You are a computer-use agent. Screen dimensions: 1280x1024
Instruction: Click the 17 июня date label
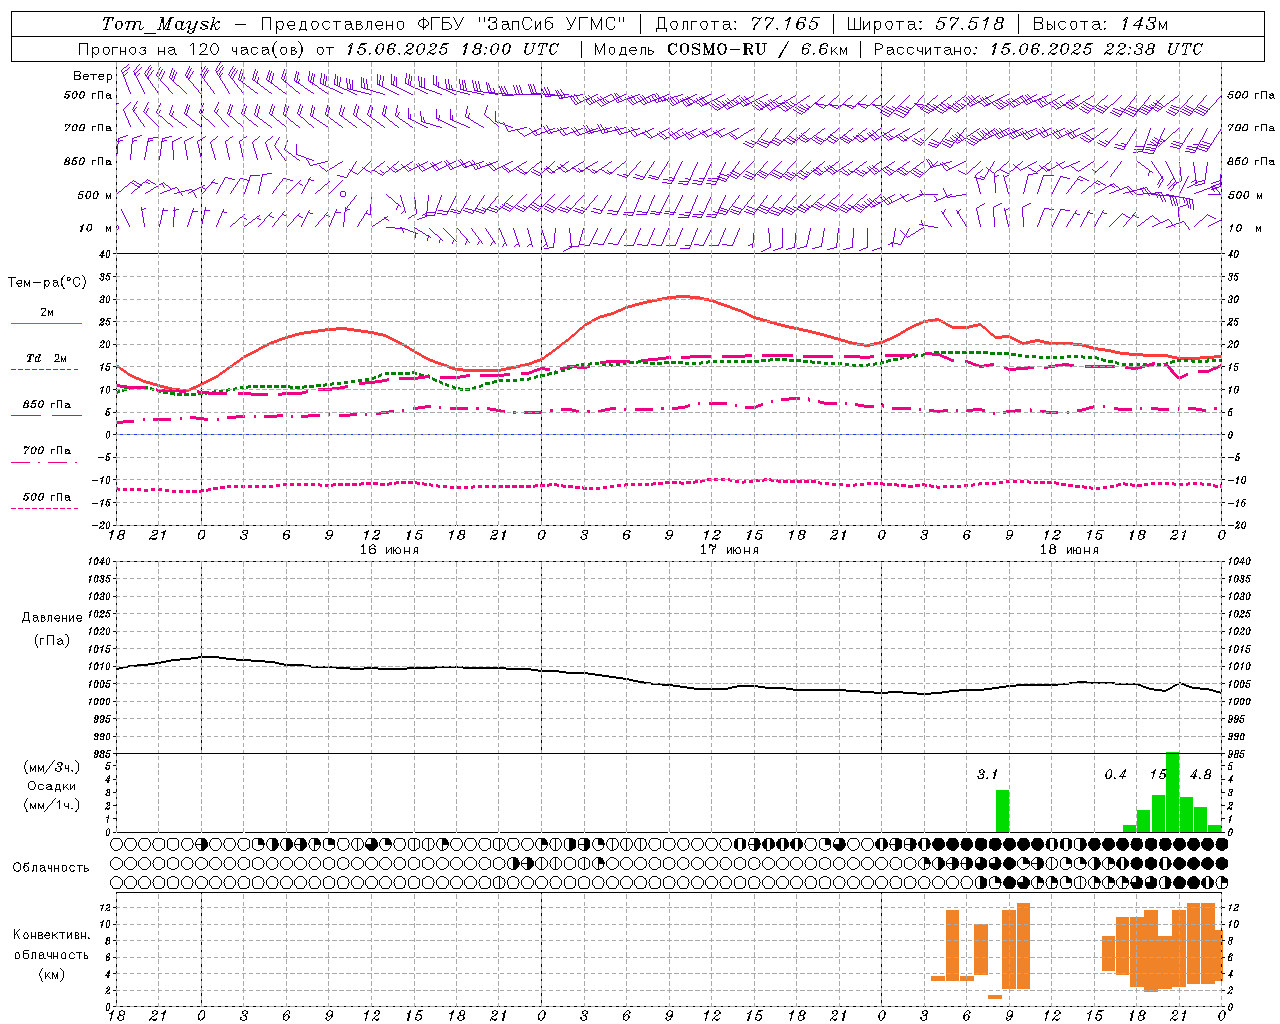pos(729,550)
